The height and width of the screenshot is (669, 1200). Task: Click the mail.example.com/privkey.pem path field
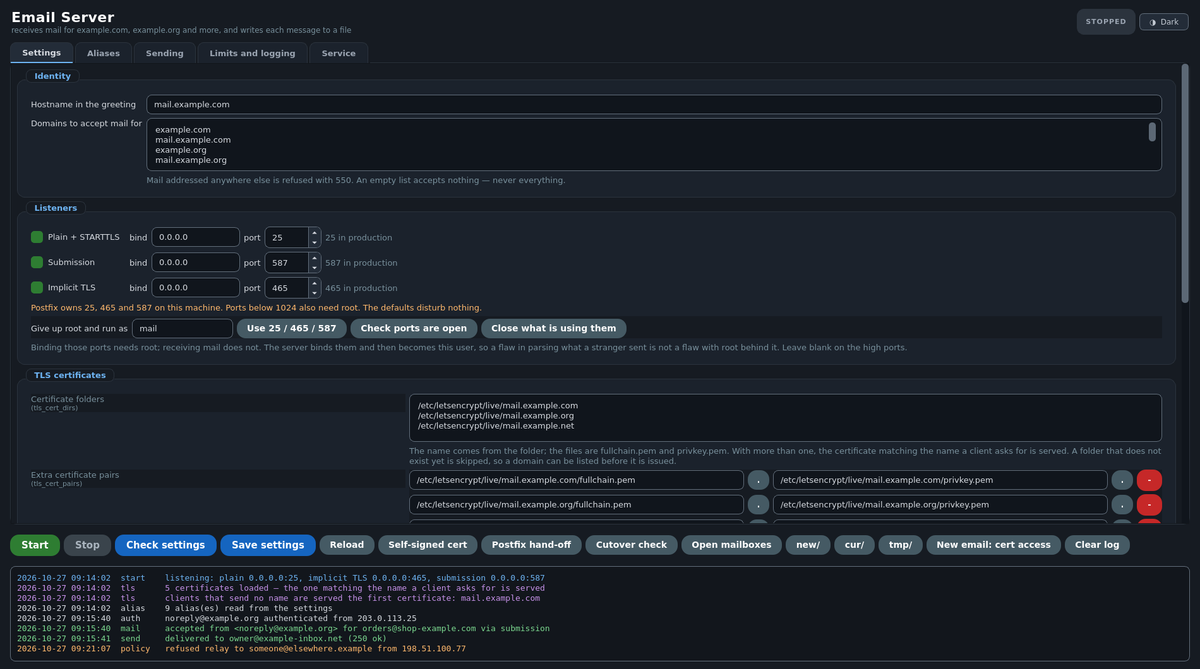940,480
